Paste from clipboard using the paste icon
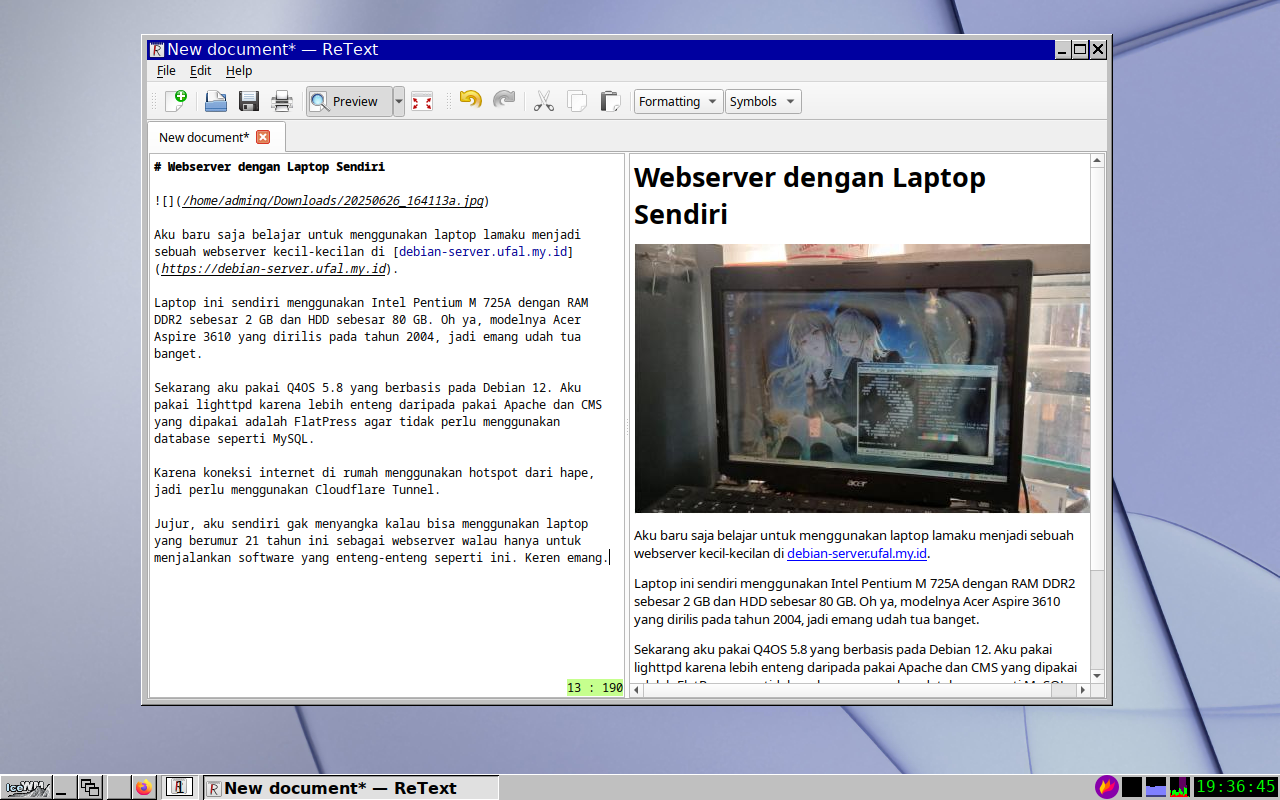The width and height of the screenshot is (1280, 800). (610, 101)
